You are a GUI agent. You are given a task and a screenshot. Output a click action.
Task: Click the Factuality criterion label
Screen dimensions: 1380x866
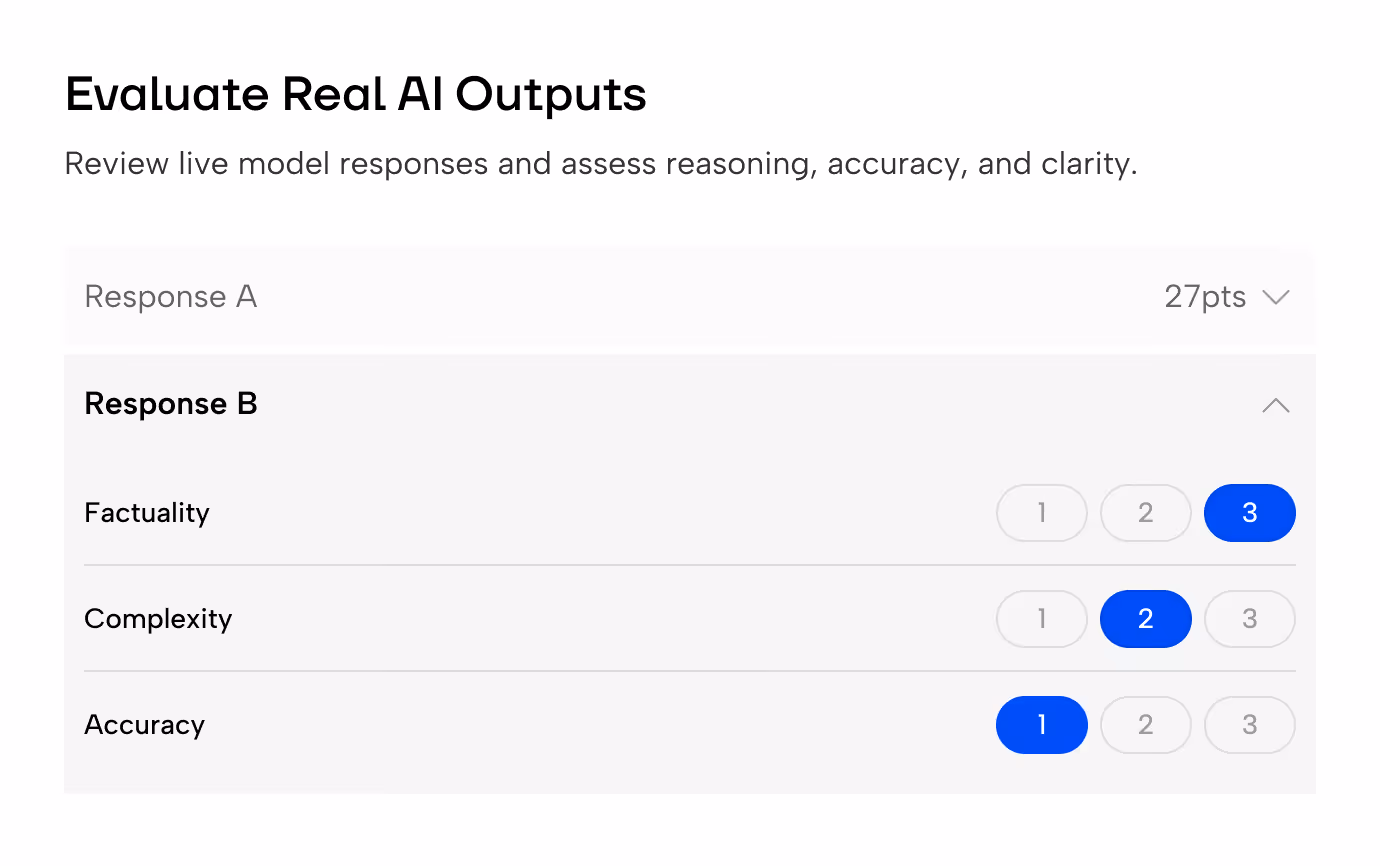click(147, 513)
